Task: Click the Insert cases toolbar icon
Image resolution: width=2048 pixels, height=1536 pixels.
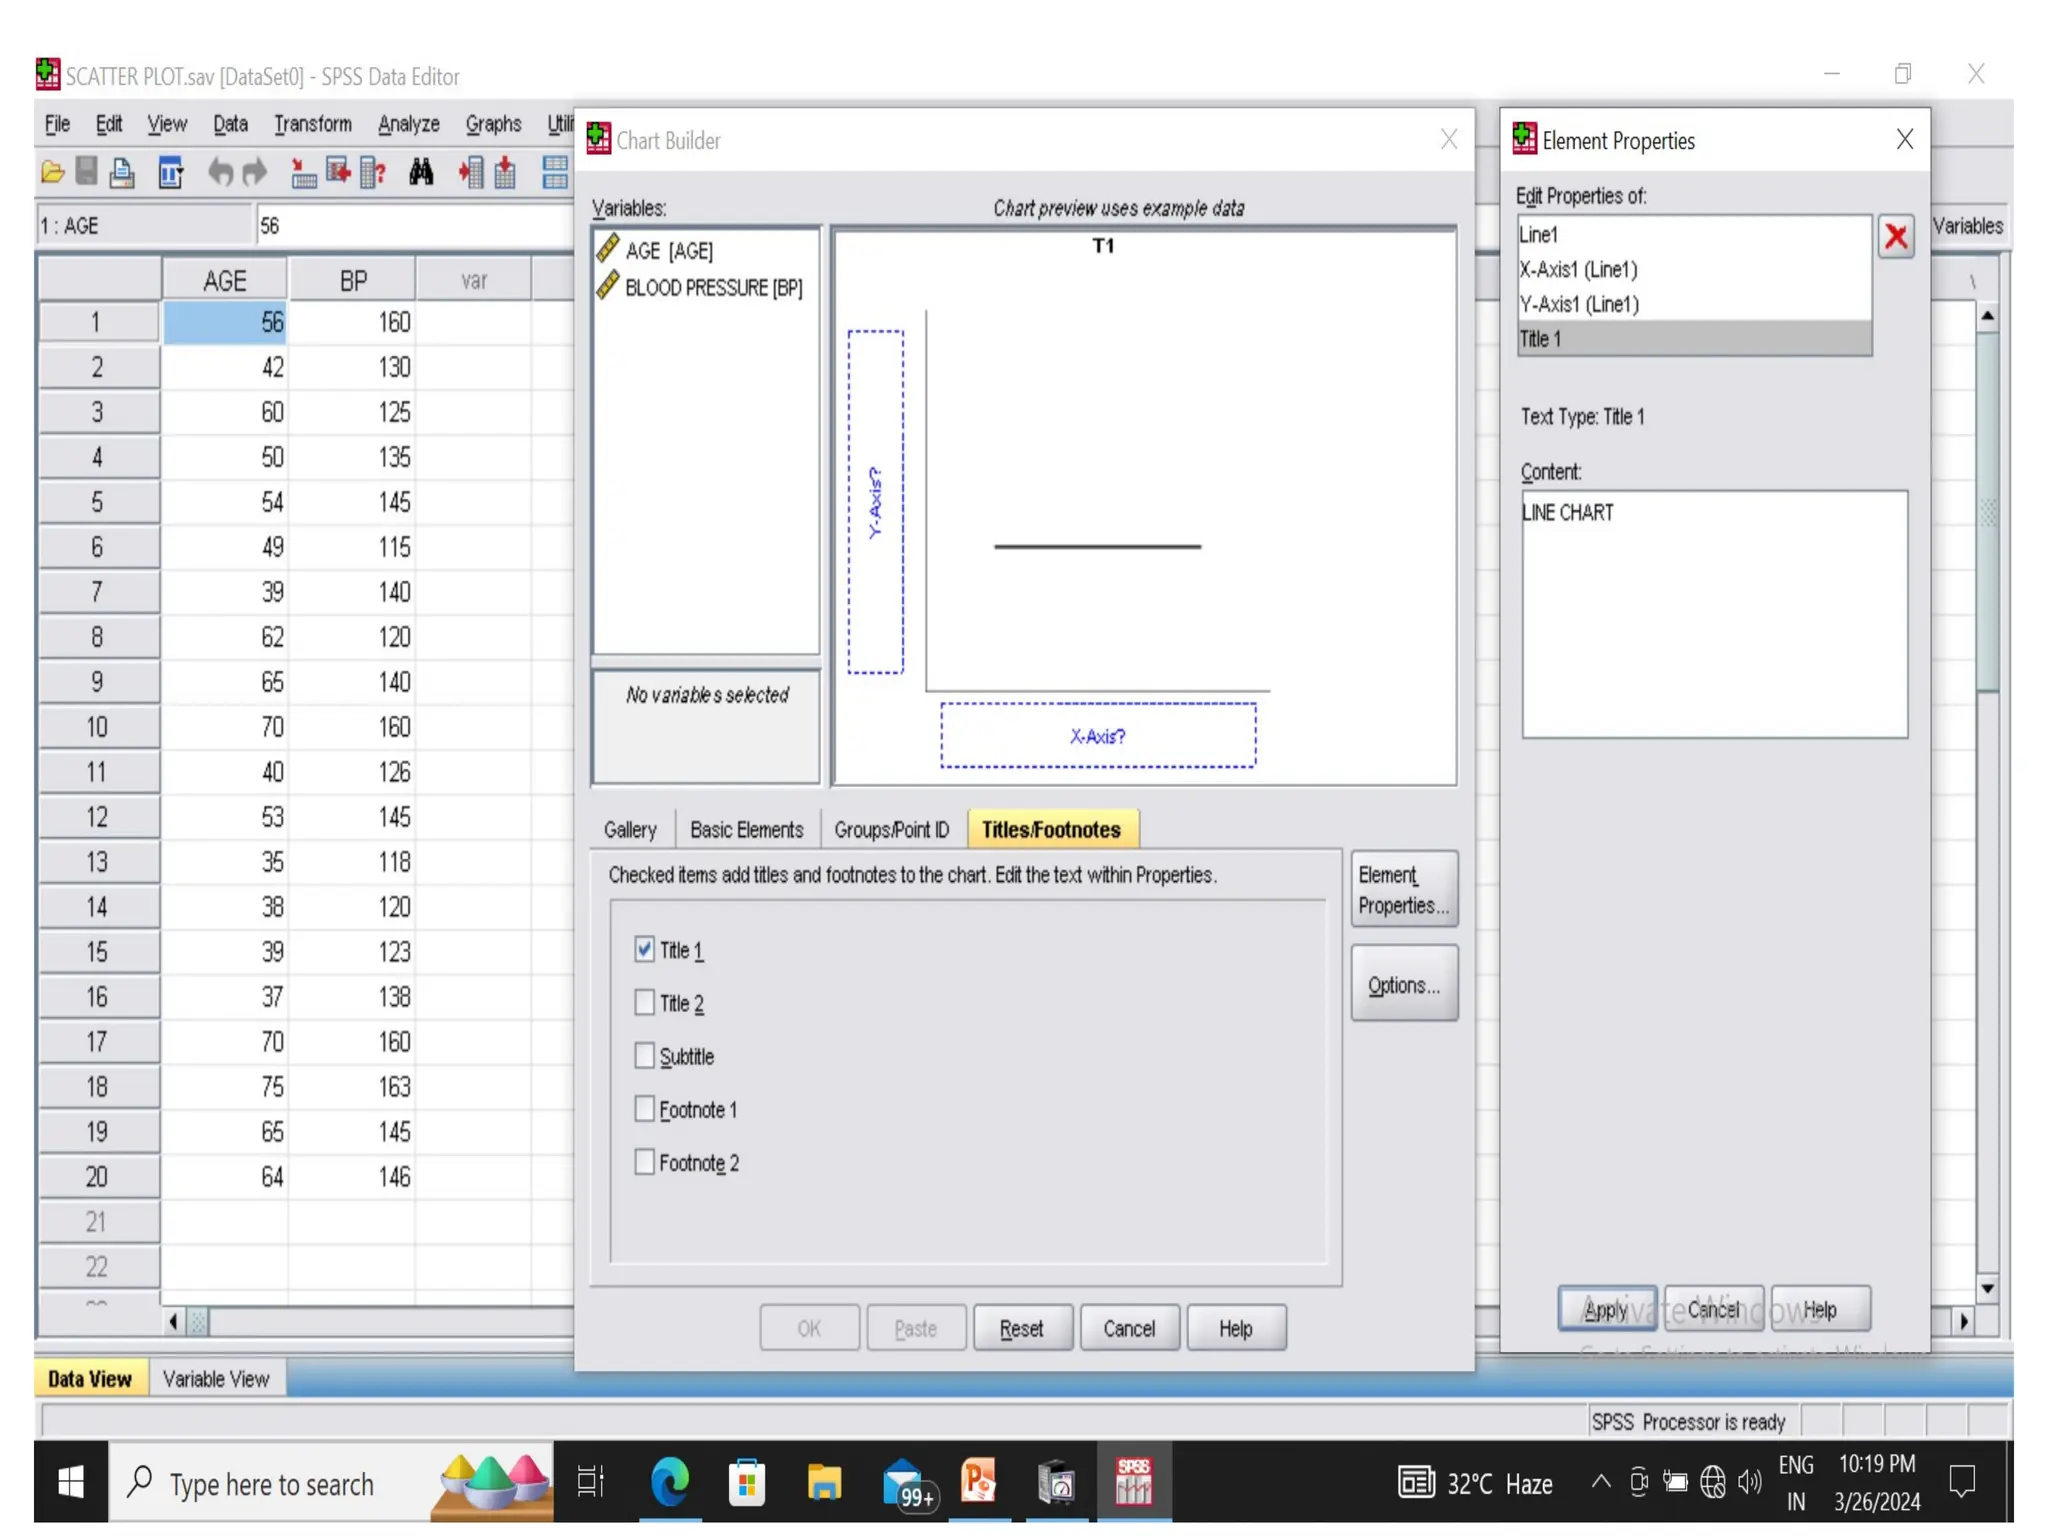Action: 470,173
